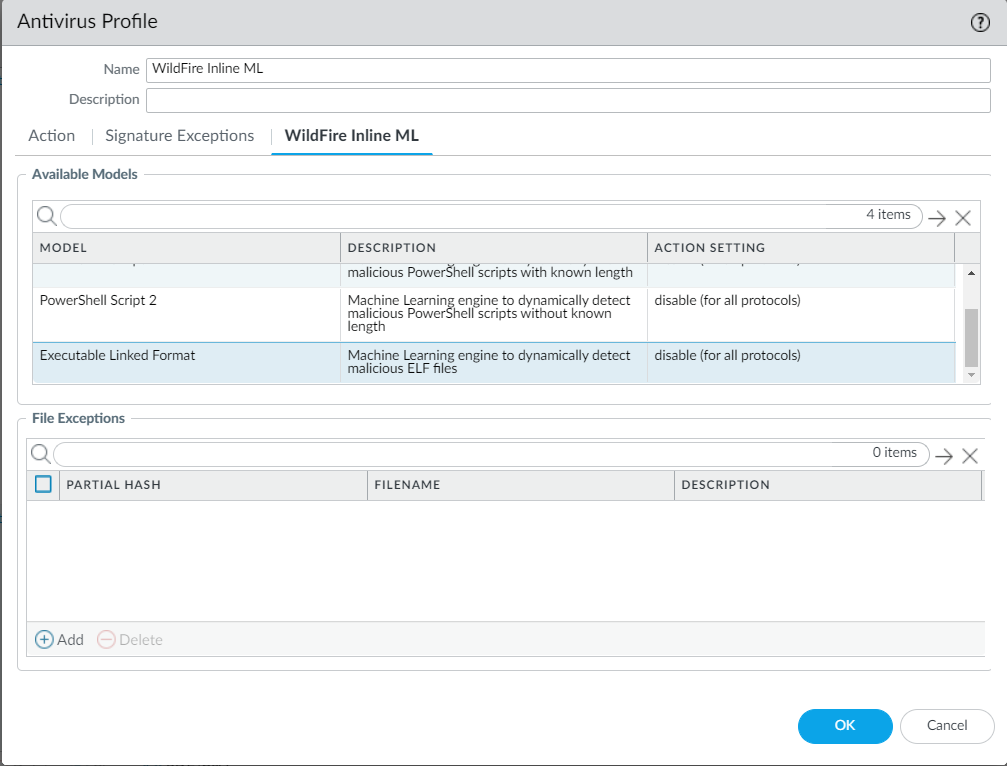Open action setting for Executable Linked Format

point(727,356)
